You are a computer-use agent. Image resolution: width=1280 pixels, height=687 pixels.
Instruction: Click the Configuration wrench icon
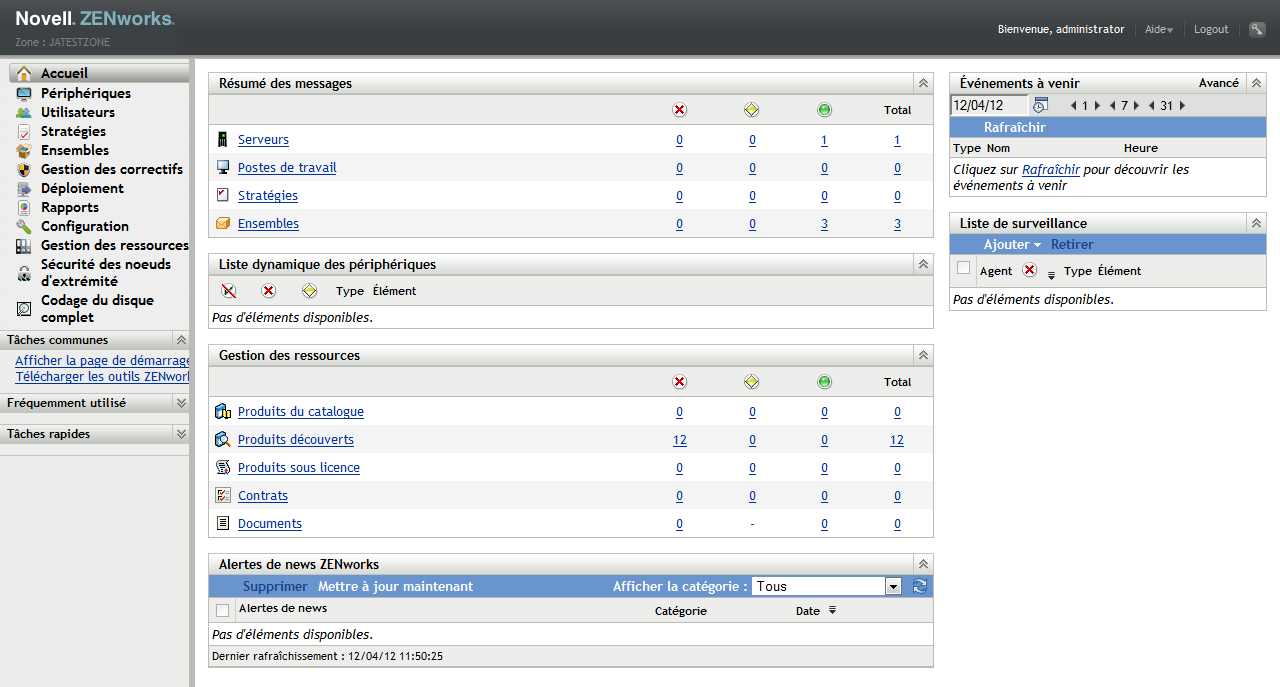(x=22, y=226)
